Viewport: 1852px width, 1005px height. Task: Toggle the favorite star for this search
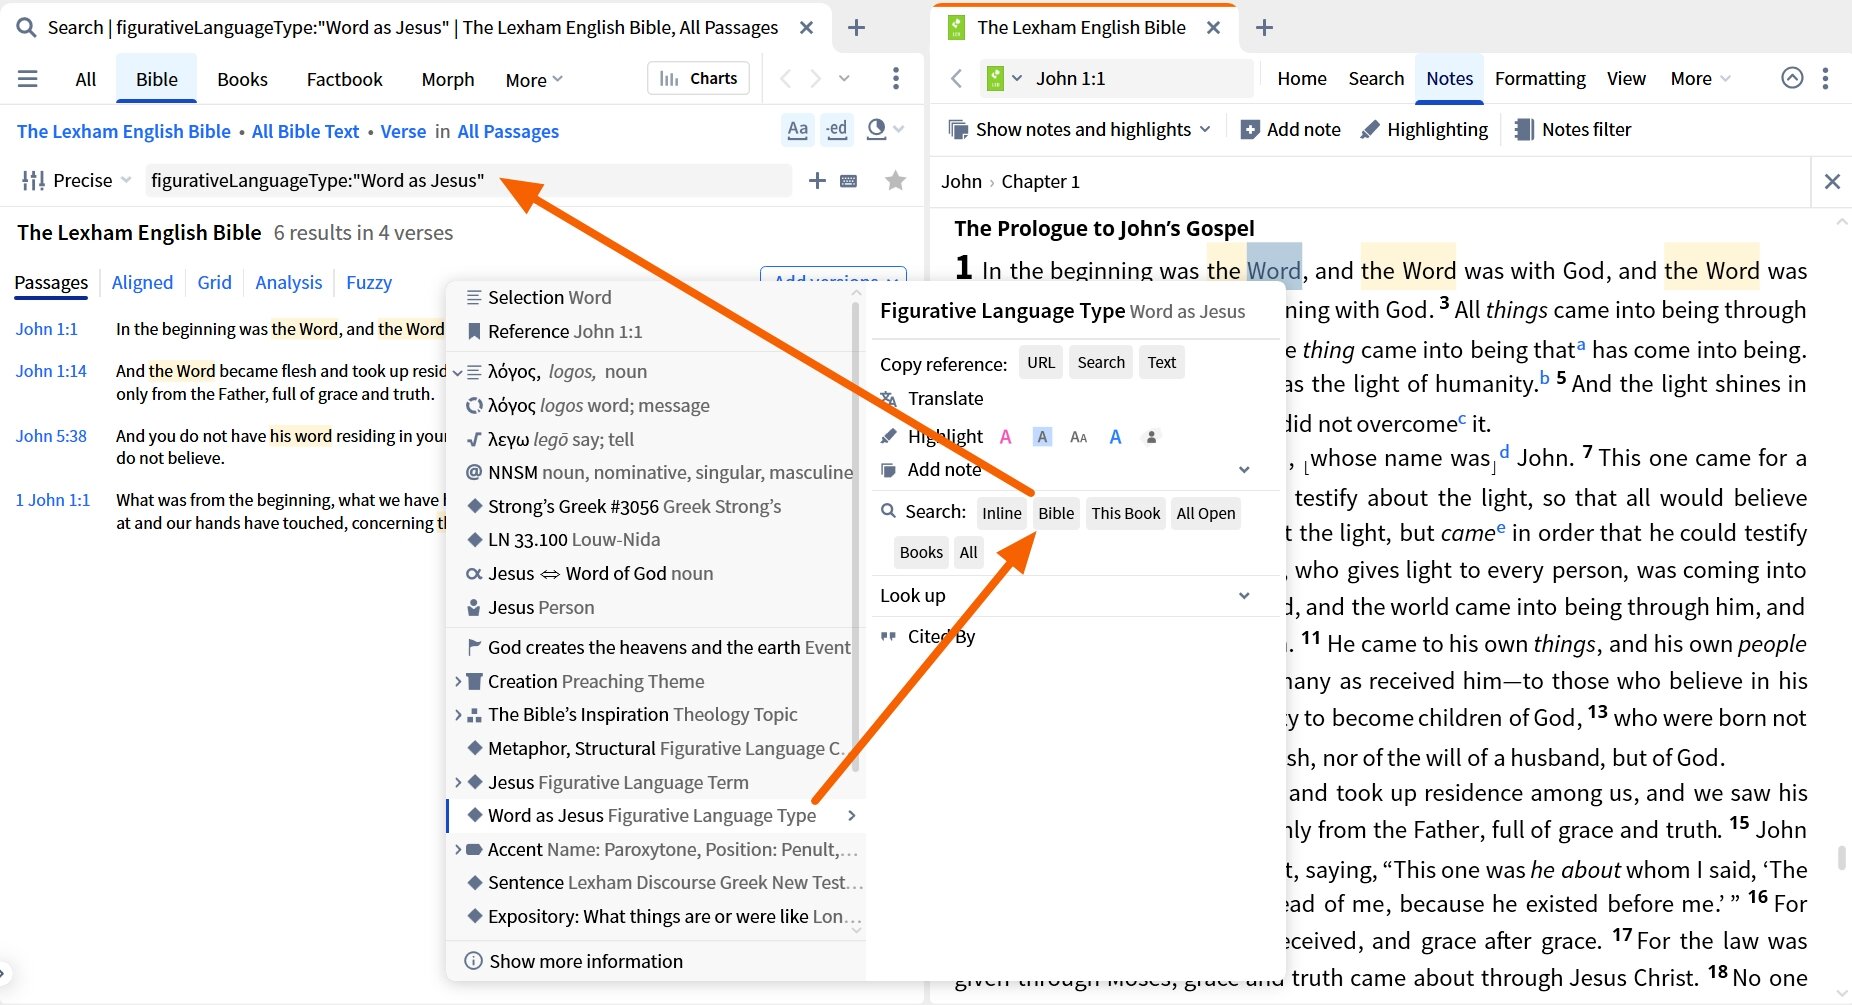(895, 180)
